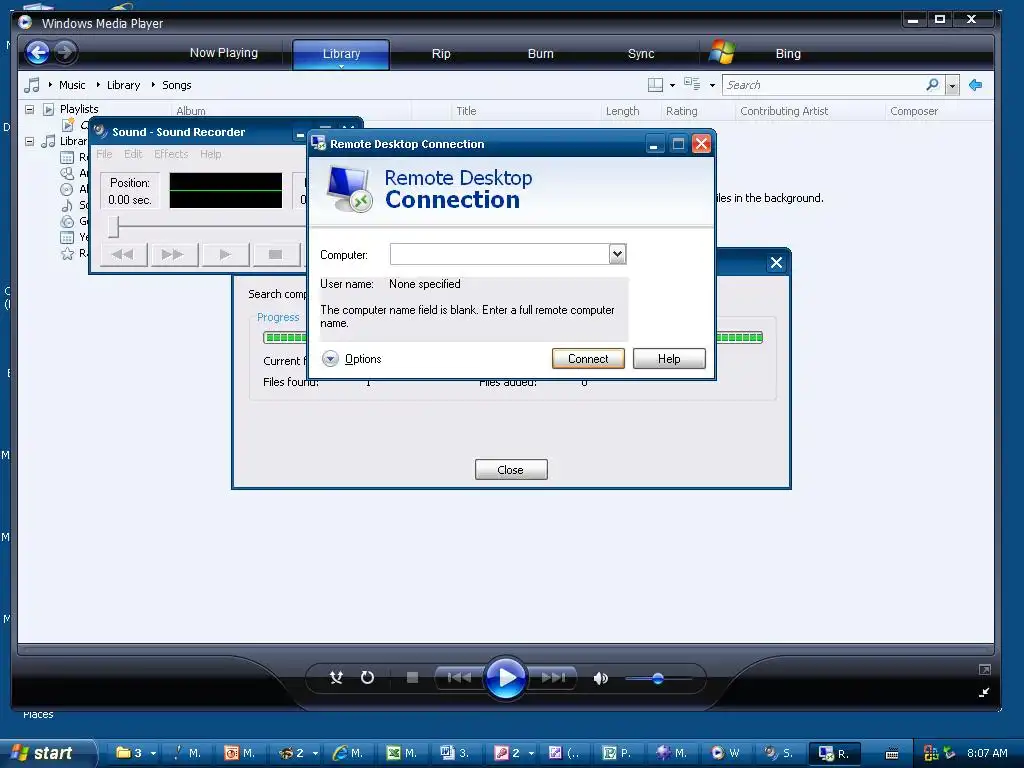1024x768 pixels.
Task: Open the Computer combo box dropdown
Action: pyautogui.click(x=617, y=254)
